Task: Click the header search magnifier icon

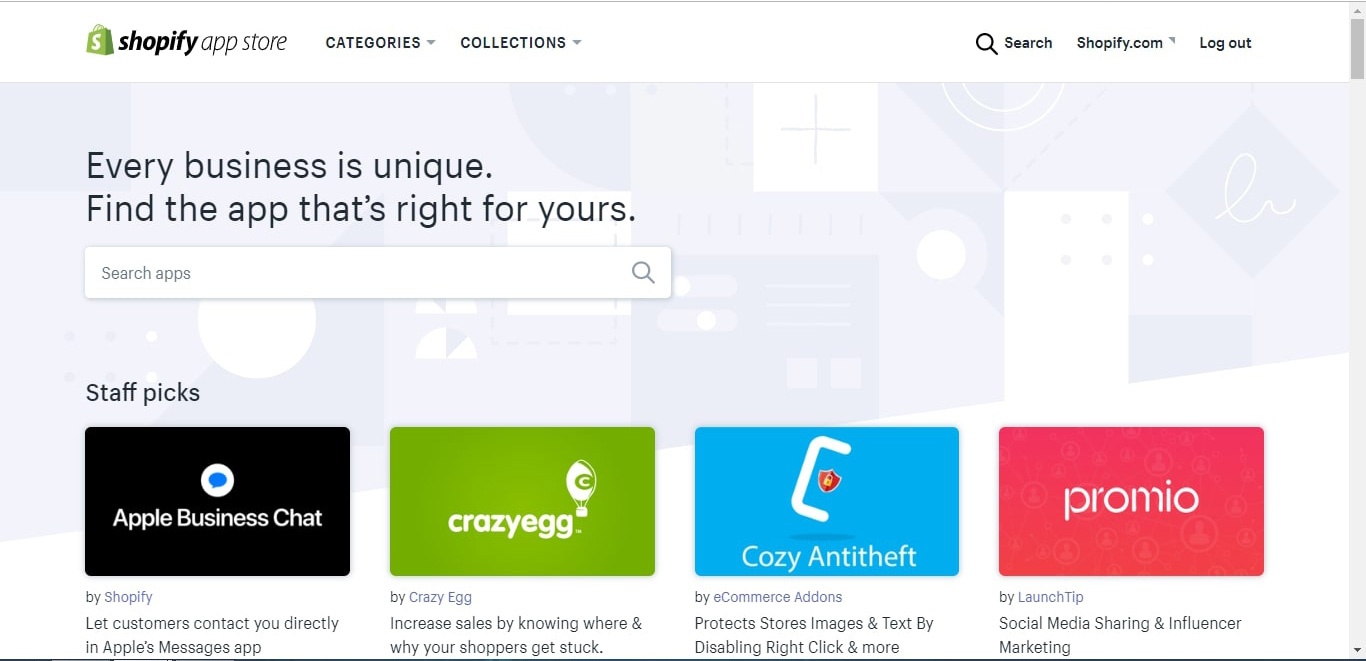Action: [x=986, y=43]
